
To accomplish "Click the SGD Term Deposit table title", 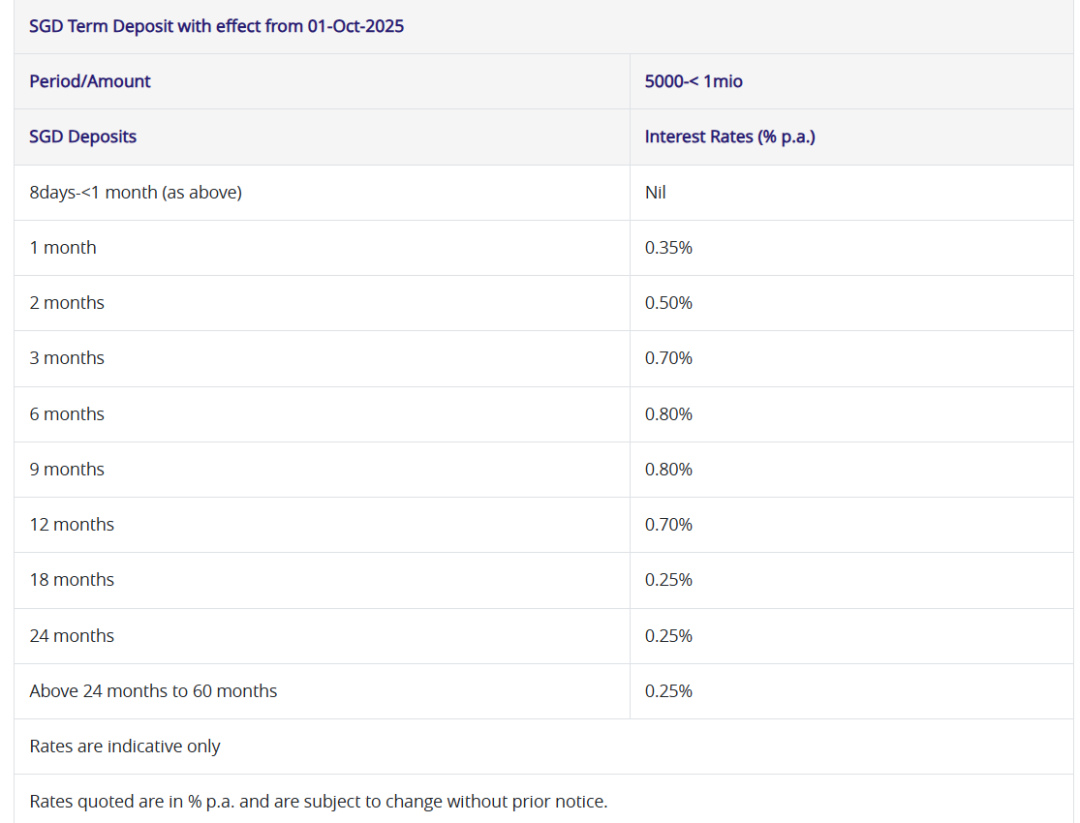I will coord(216,27).
